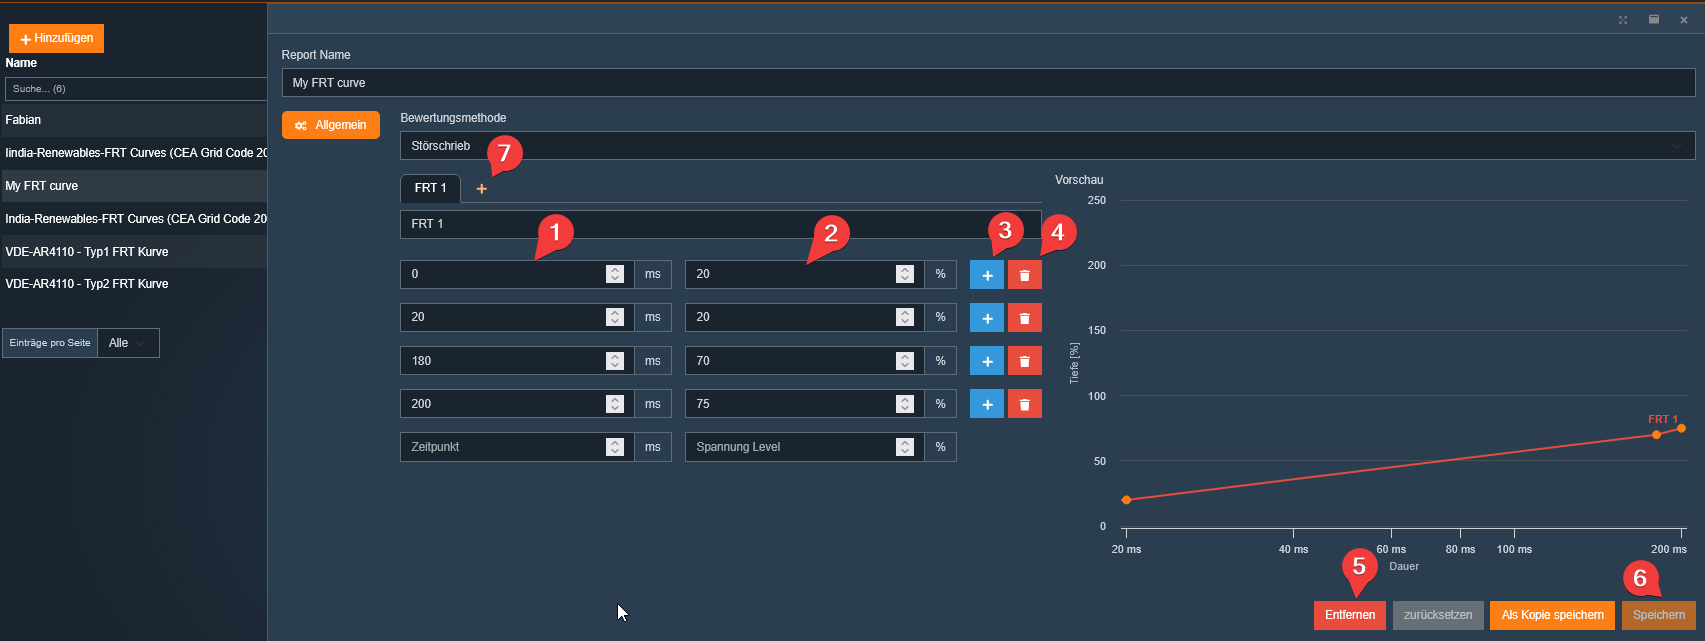Viewport: 1705px width, 641px height.
Task: Select the FRT 1 tab
Action: [x=430, y=188]
